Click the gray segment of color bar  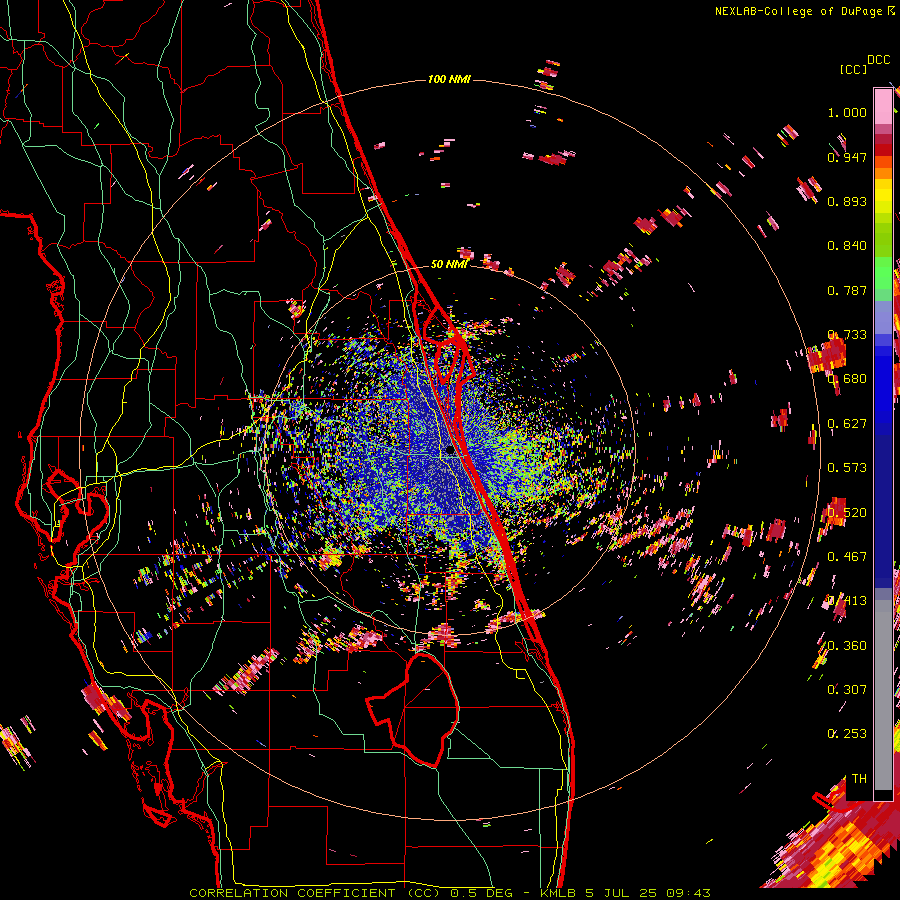883,695
